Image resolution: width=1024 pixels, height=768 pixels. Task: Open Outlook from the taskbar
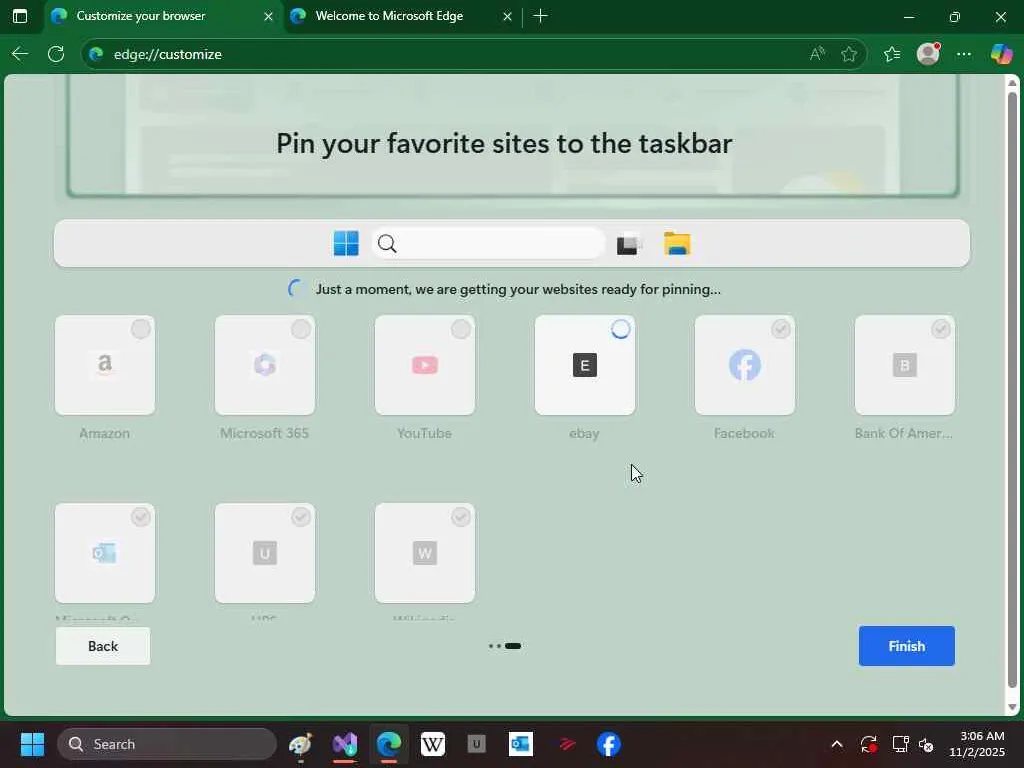520,744
